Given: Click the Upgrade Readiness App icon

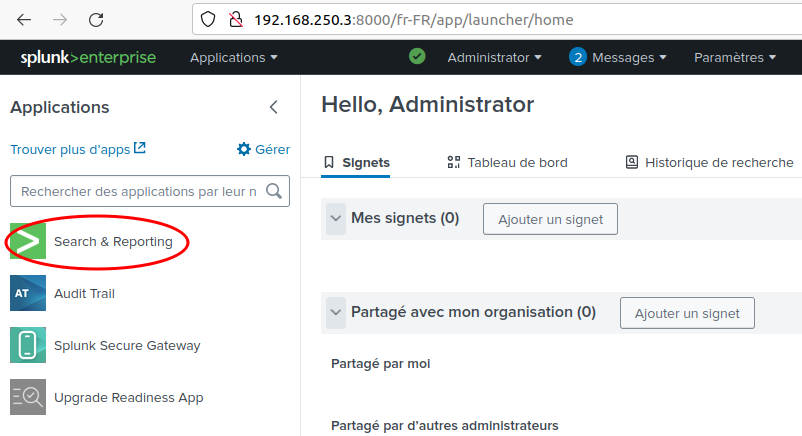Looking at the screenshot, I should click(x=28, y=397).
